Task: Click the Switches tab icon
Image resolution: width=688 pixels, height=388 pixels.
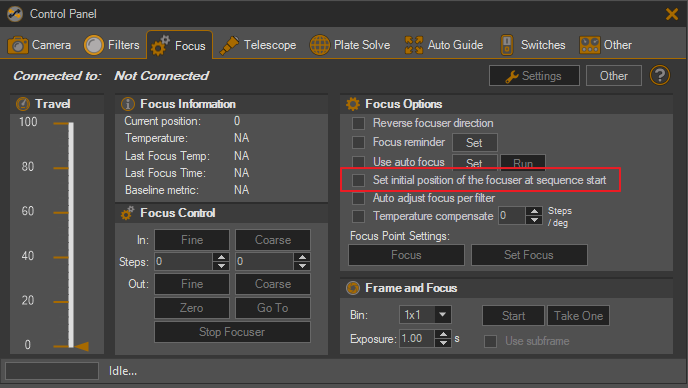Action: tap(507, 45)
